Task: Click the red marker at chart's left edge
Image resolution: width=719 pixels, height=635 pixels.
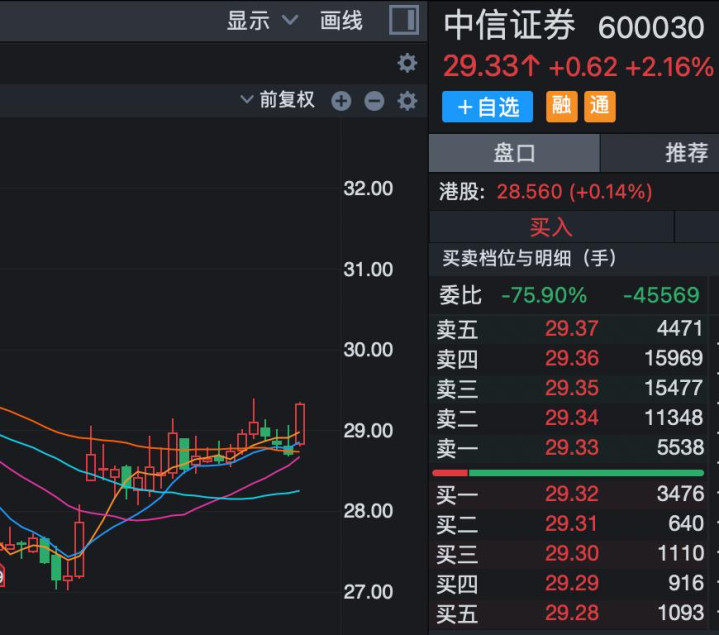Action: [2, 575]
